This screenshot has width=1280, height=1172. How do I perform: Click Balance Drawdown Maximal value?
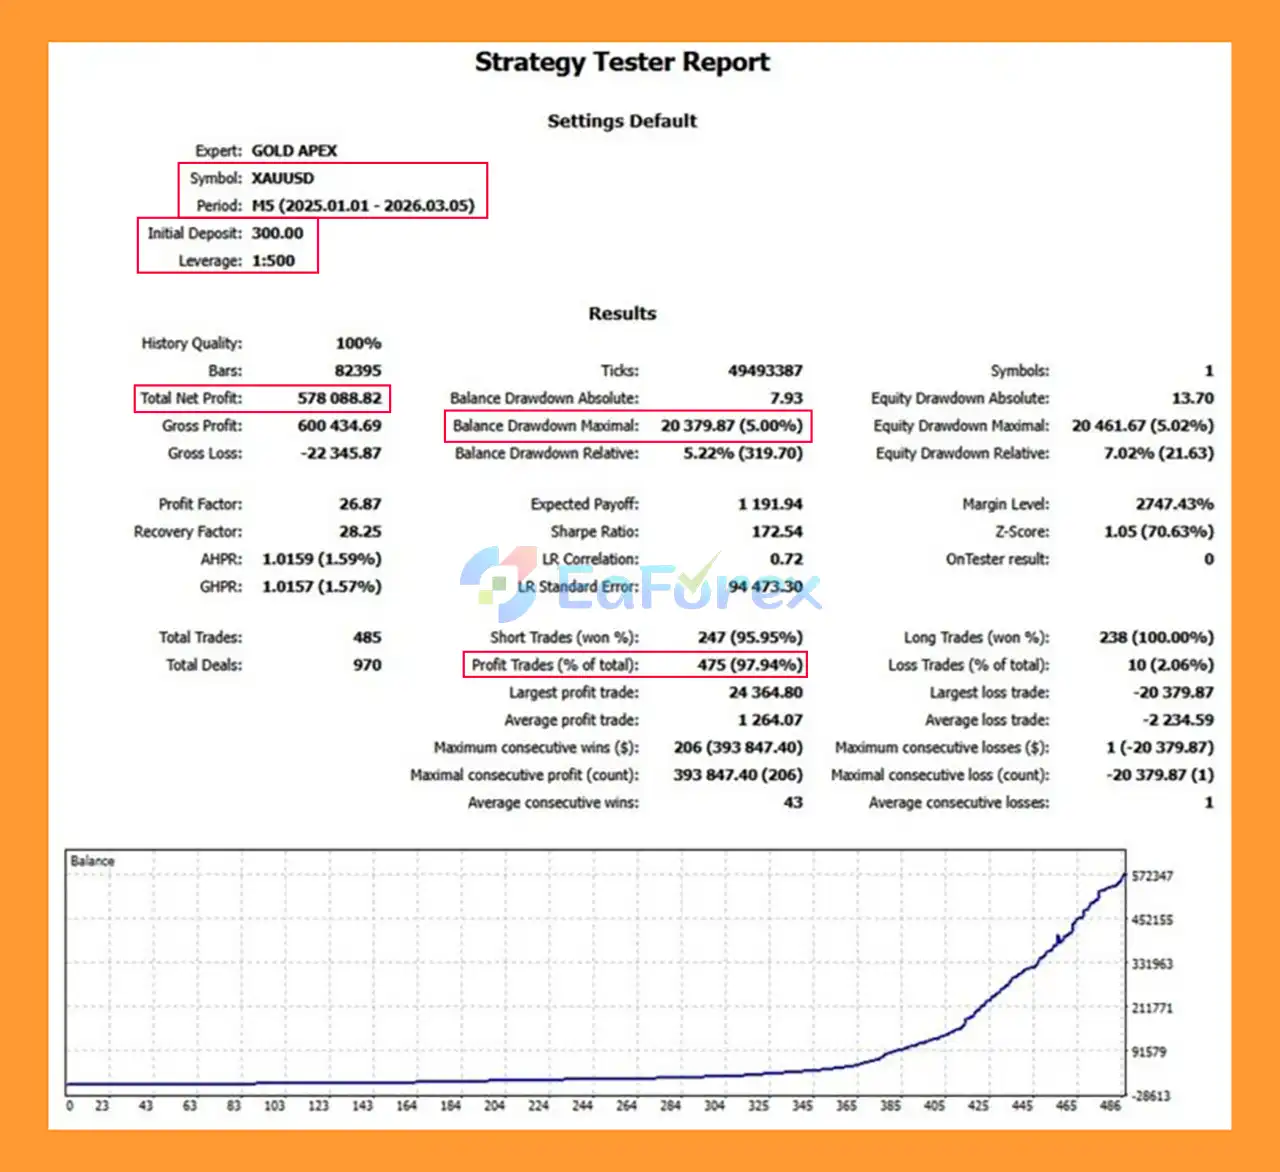pos(731,426)
